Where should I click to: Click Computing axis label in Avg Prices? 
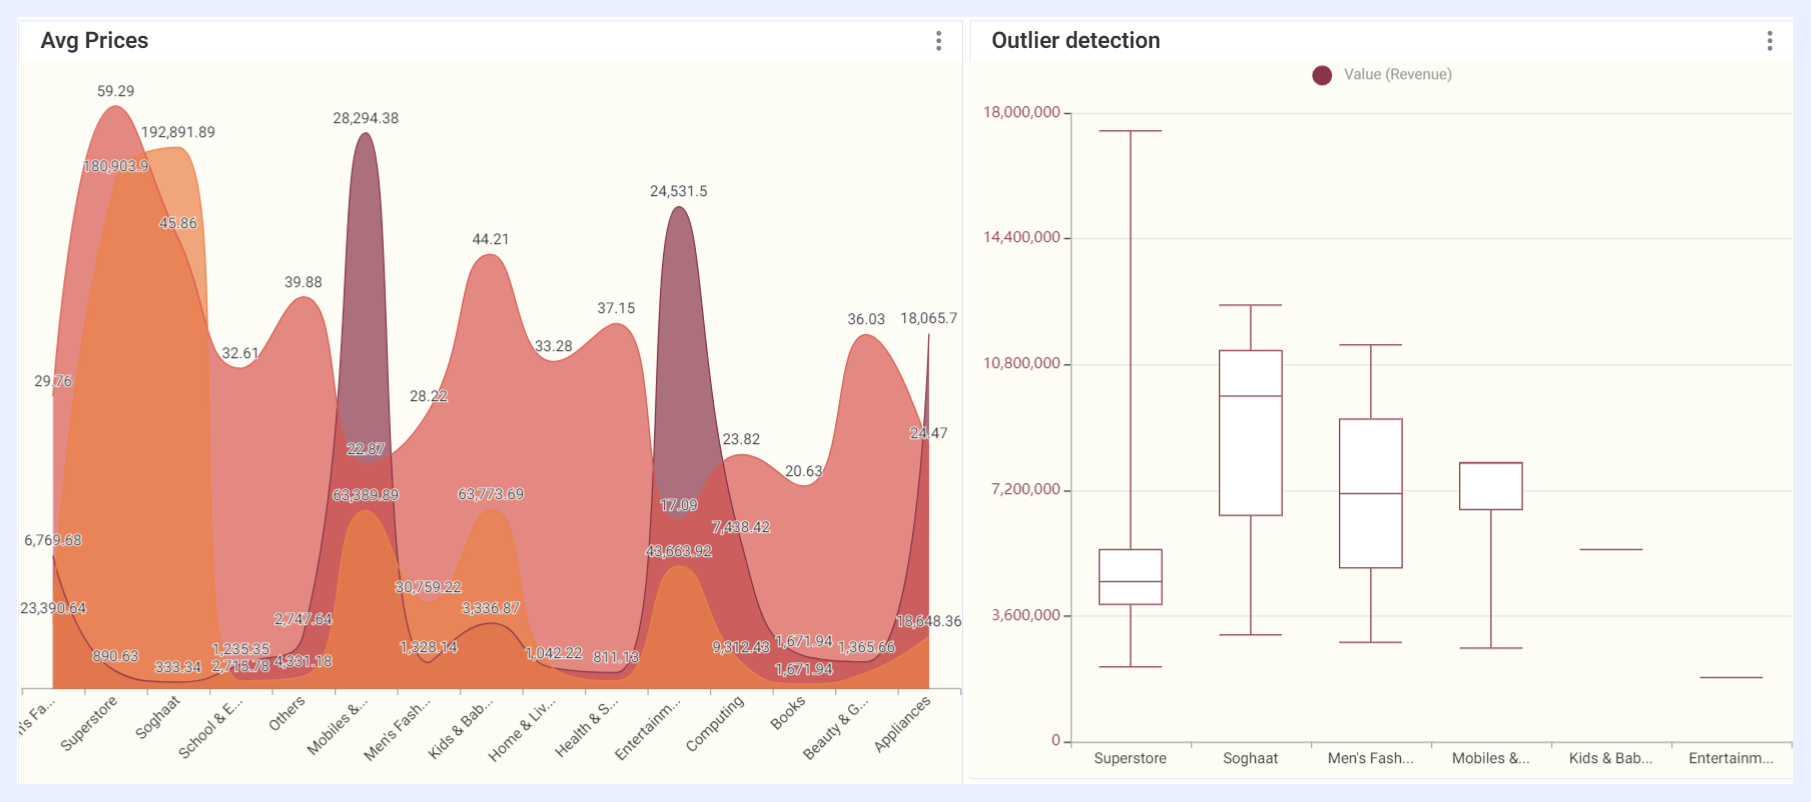[x=715, y=723]
